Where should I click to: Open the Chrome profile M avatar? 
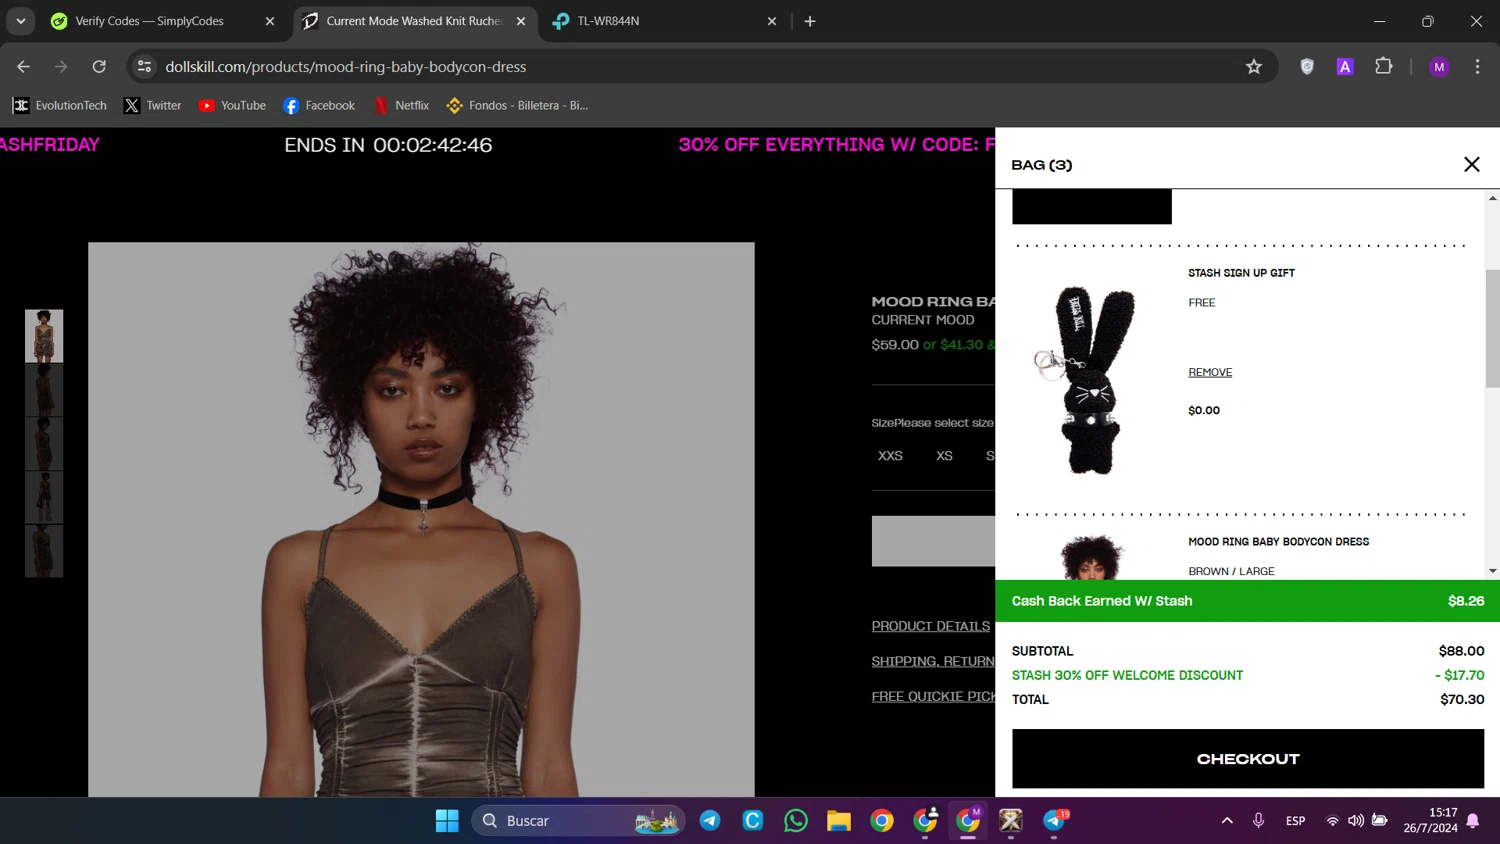point(1439,67)
